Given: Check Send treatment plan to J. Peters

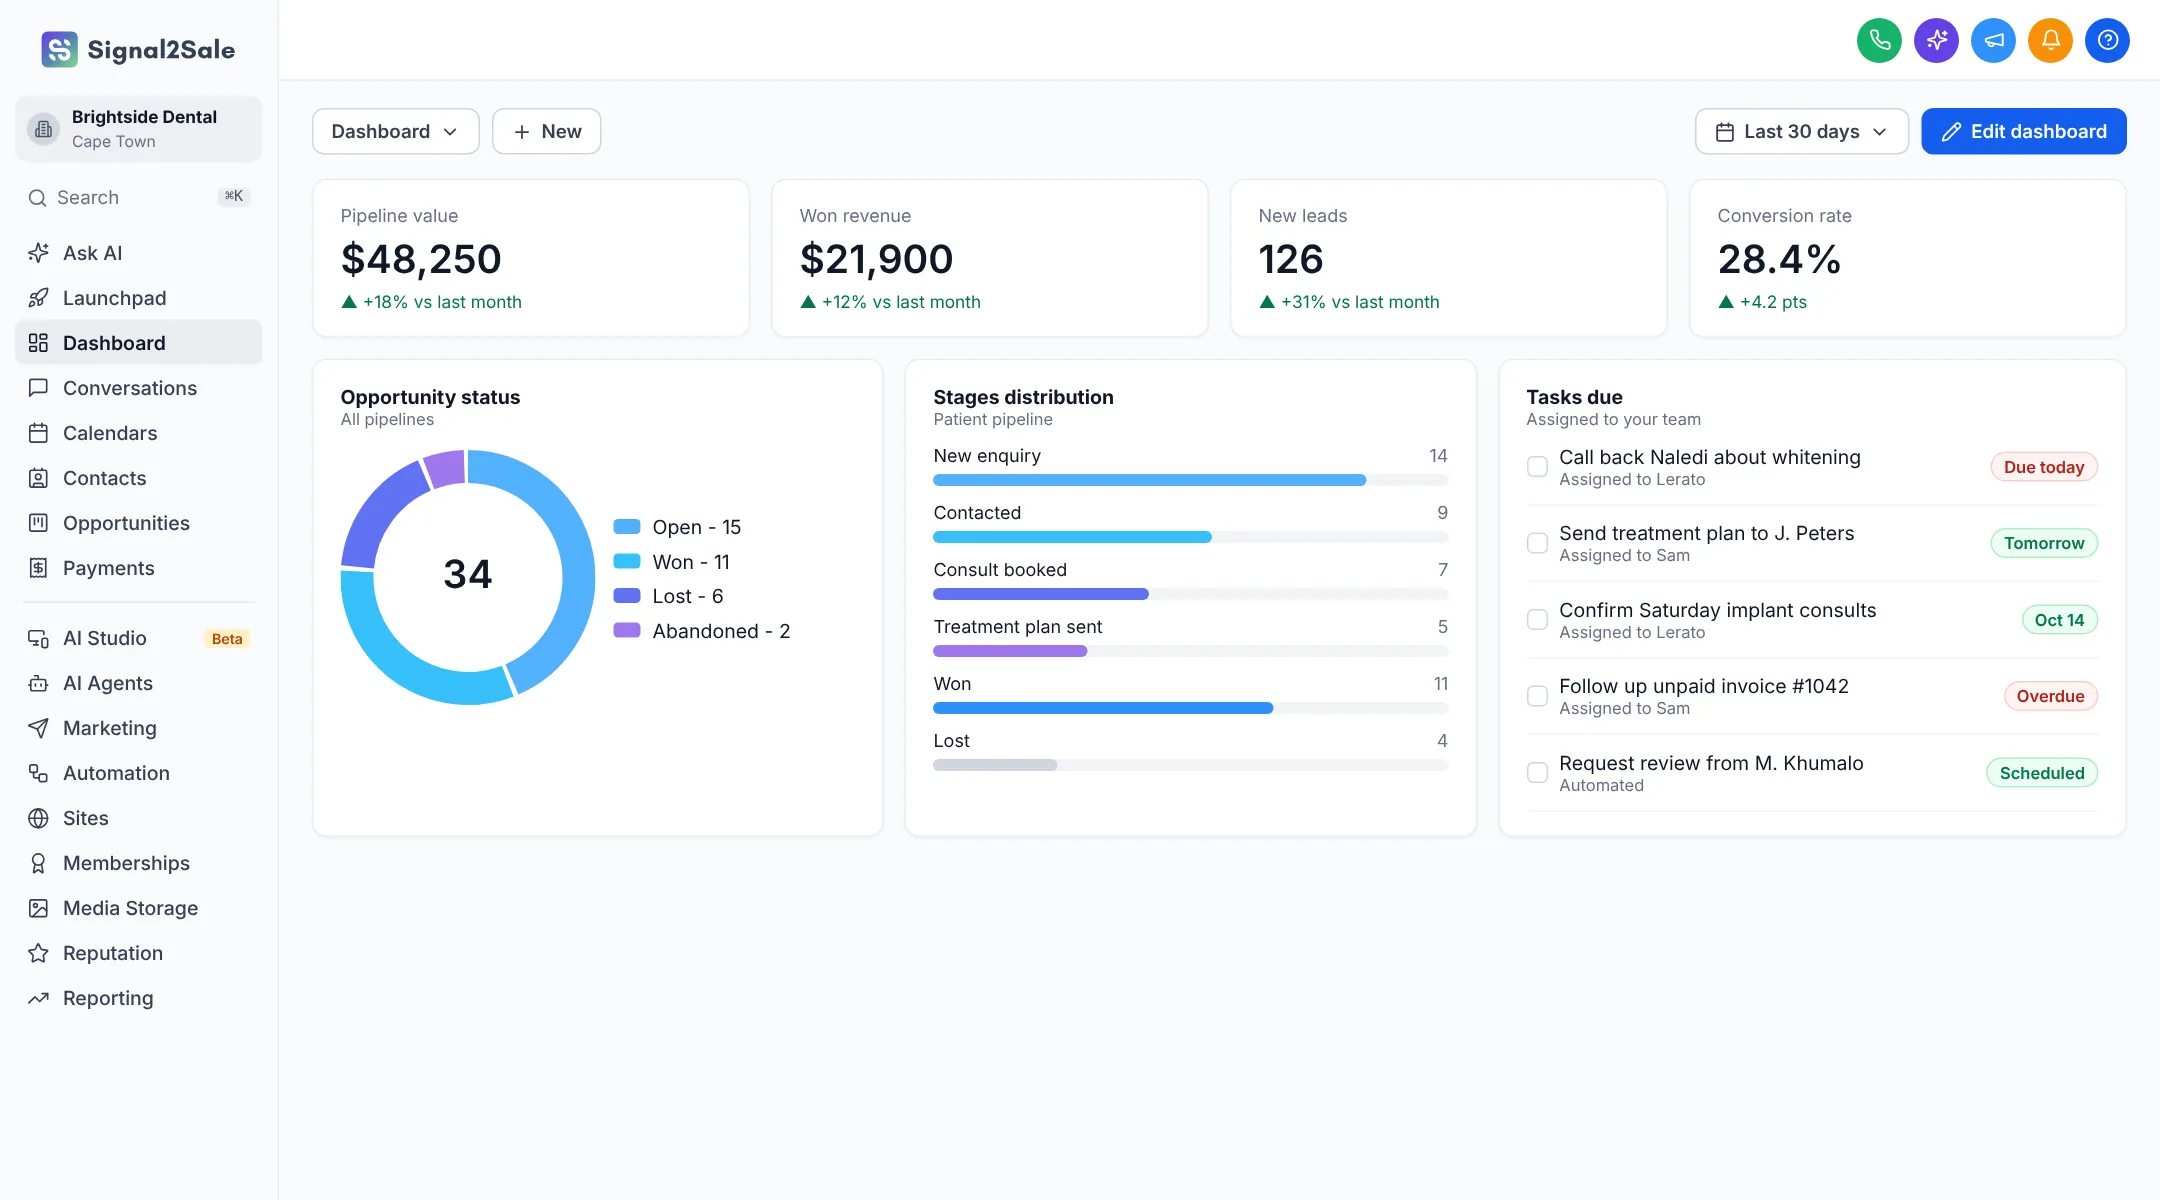Looking at the screenshot, I should point(1537,543).
